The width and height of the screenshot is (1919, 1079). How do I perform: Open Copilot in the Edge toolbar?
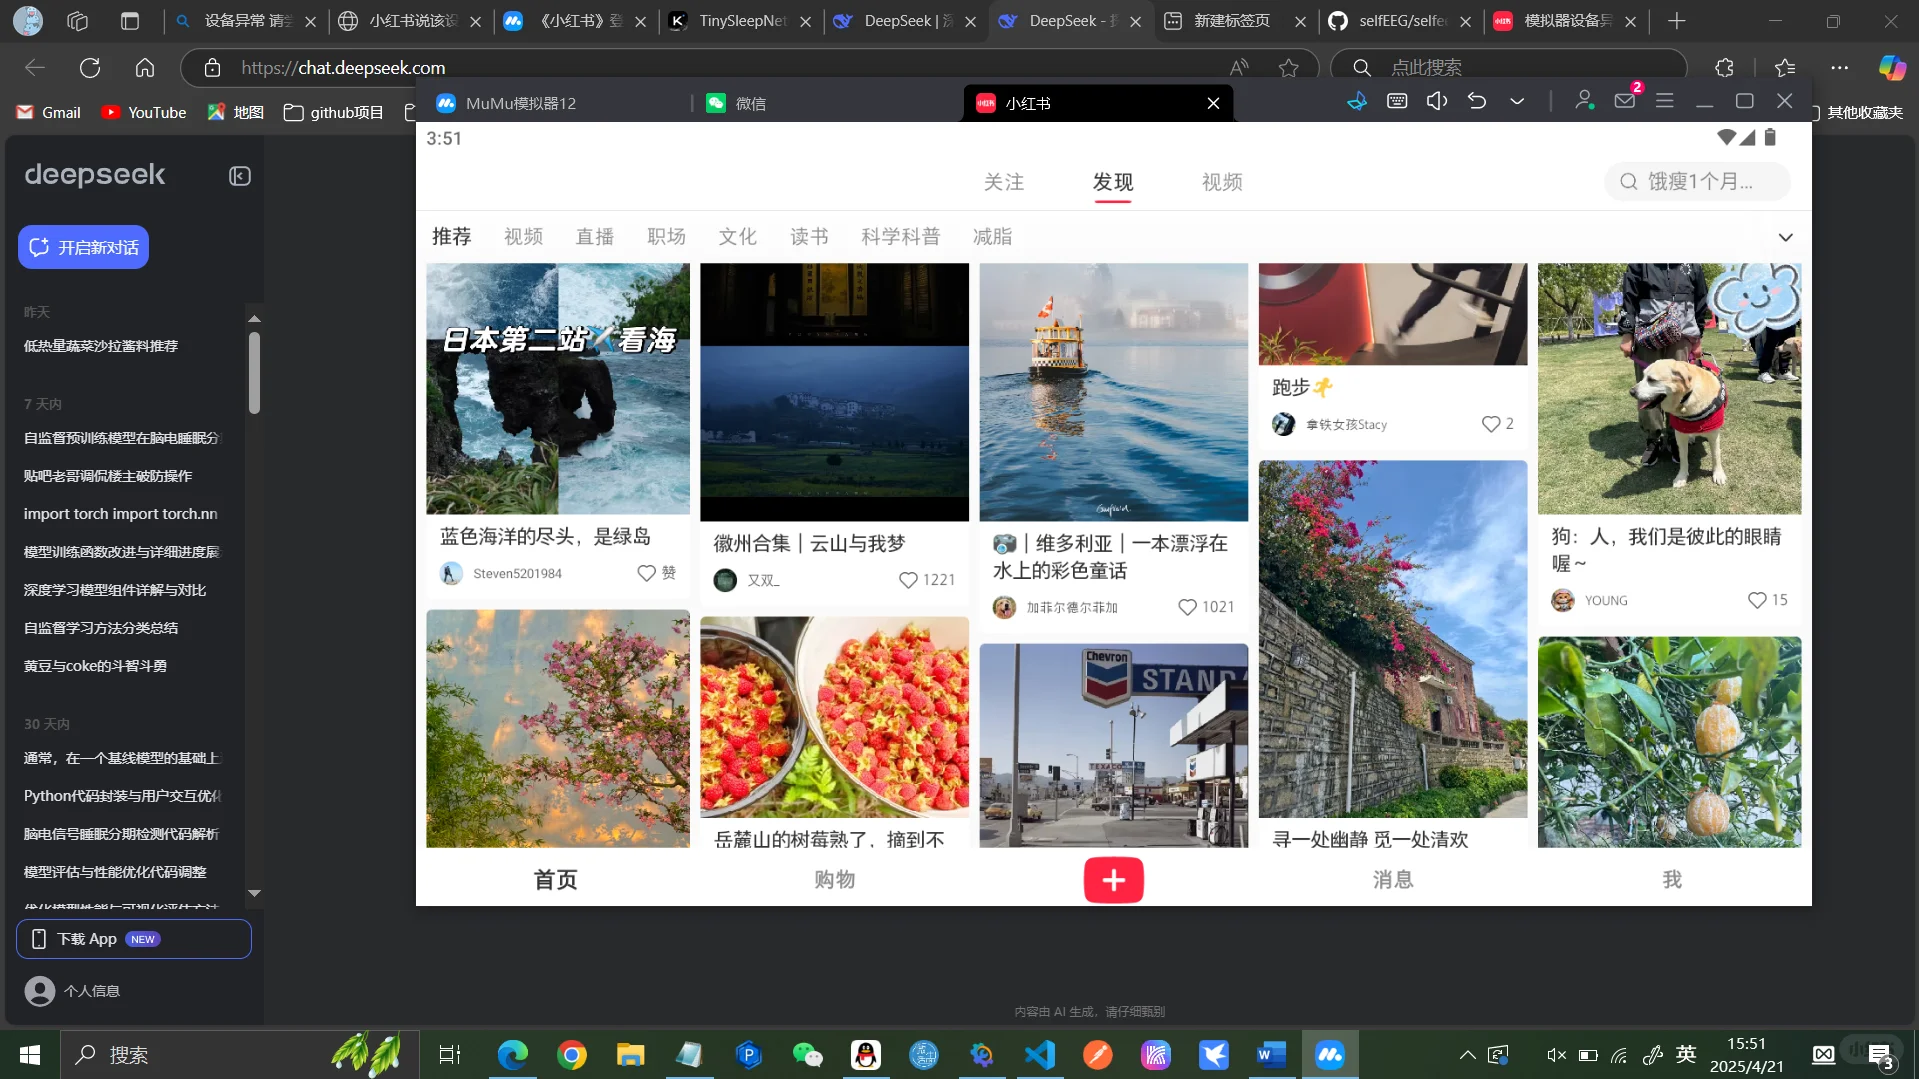1890,67
